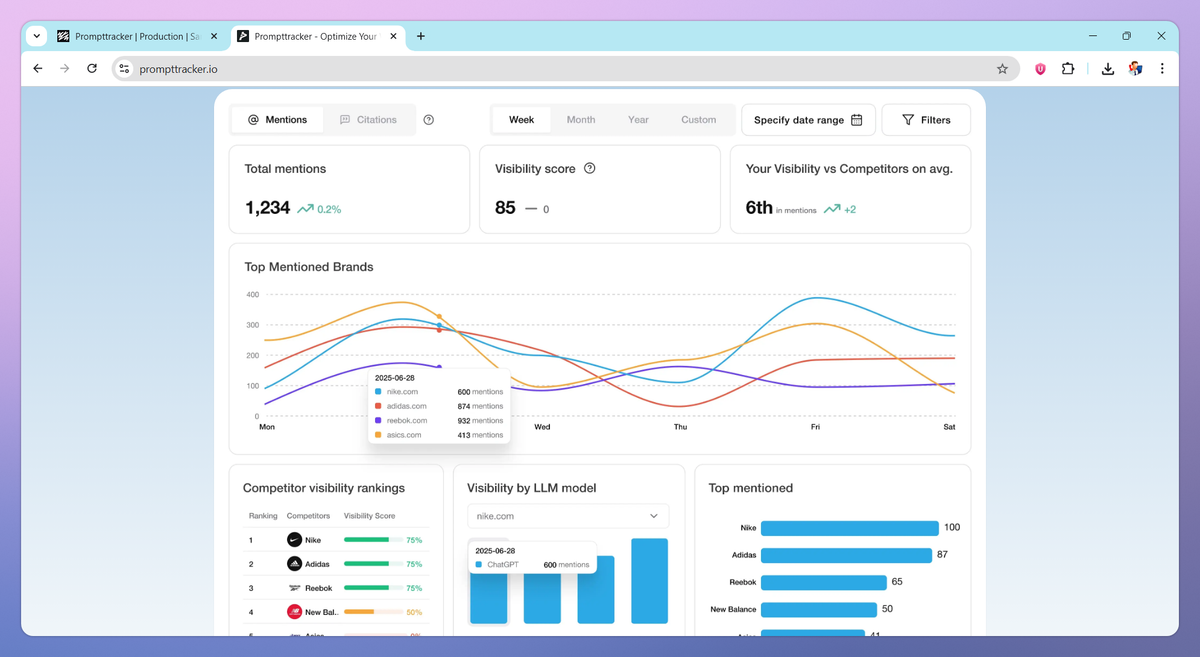Expand the tab search dropdown arrow
This screenshot has width=1200, height=657.
coord(37,36)
